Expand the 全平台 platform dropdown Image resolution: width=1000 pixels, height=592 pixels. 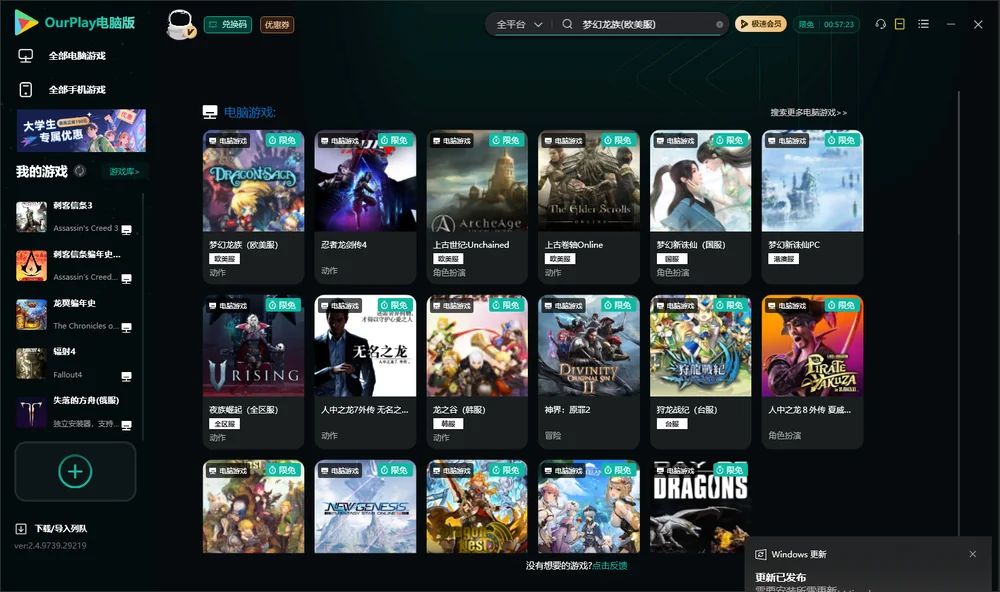coord(519,24)
